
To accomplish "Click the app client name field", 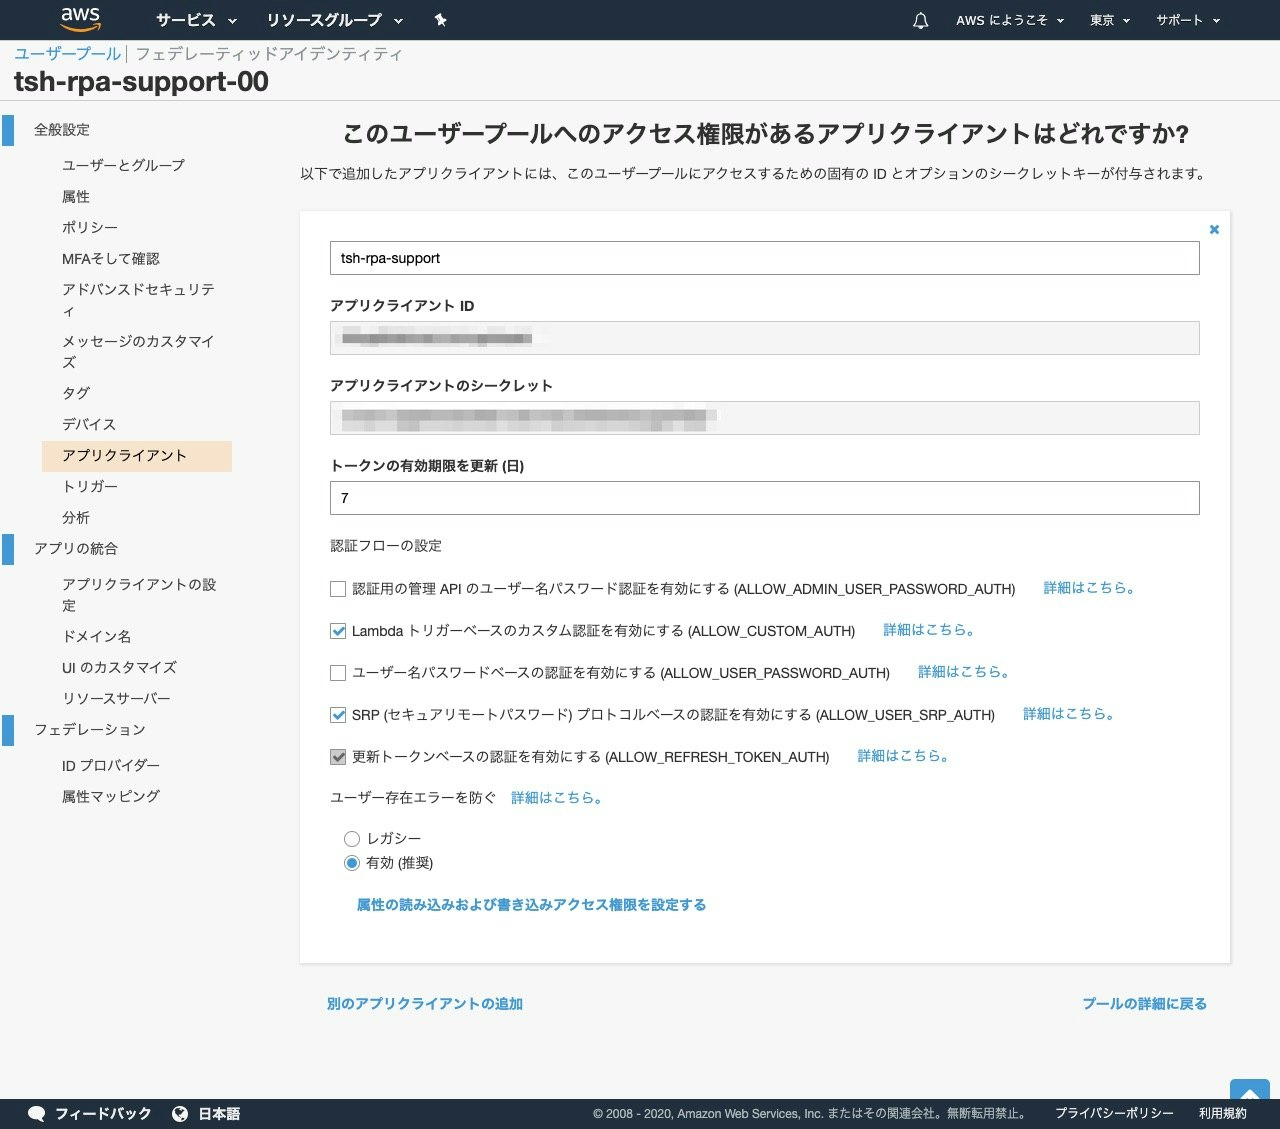I will pos(765,258).
